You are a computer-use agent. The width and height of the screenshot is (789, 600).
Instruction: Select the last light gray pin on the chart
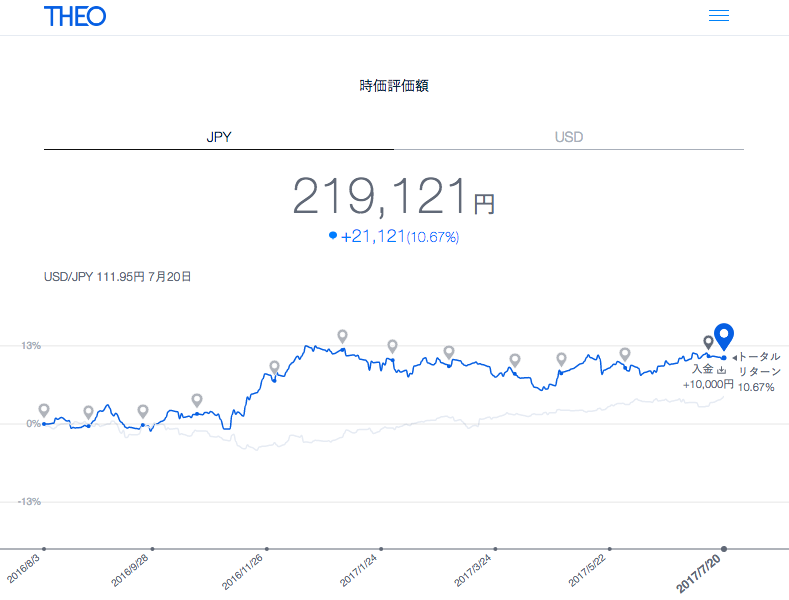coord(625,353)
